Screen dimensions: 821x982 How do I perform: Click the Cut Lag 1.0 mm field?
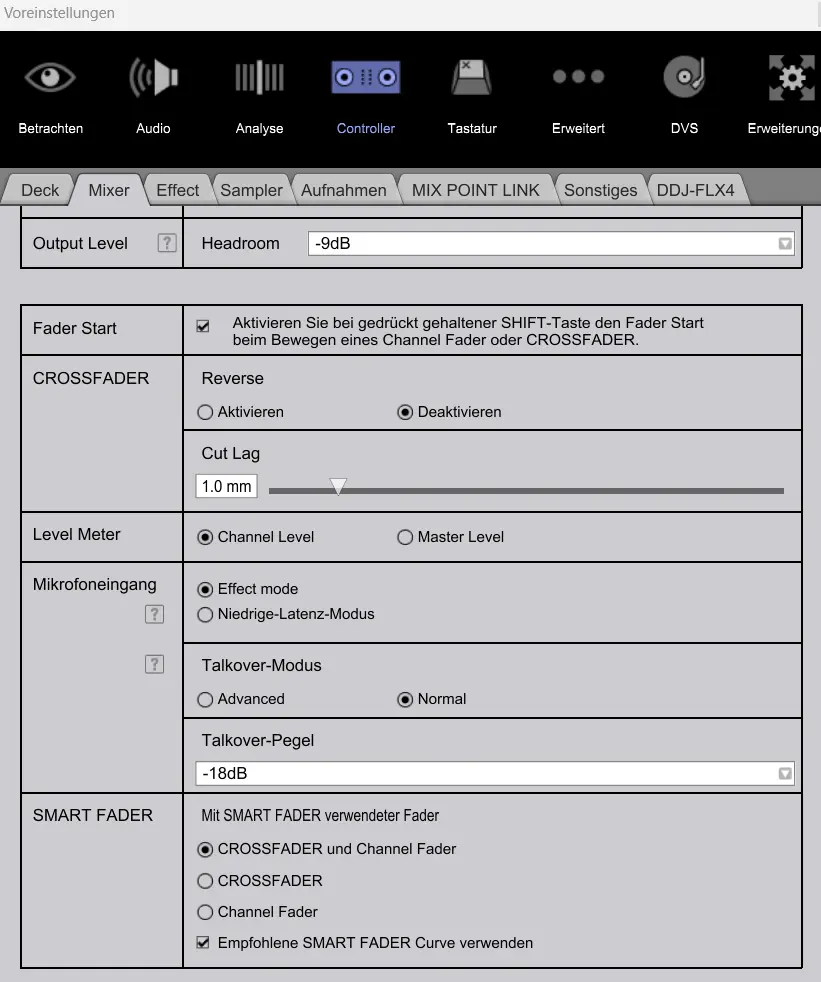click(x=226, y=487)
